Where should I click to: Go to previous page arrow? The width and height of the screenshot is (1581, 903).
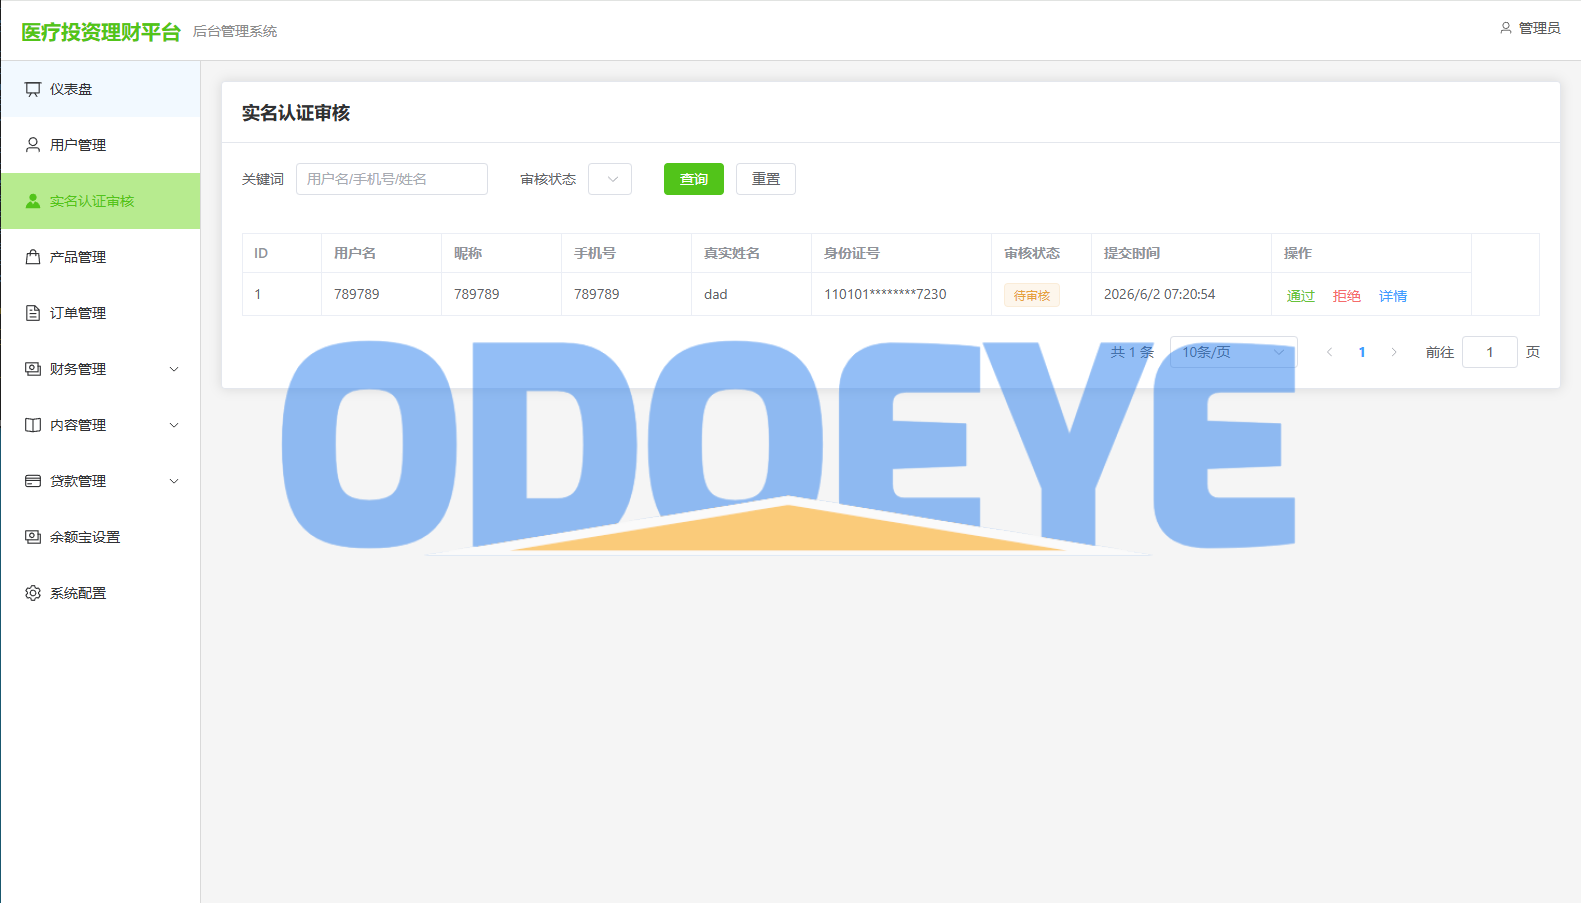click(1329, 352)
